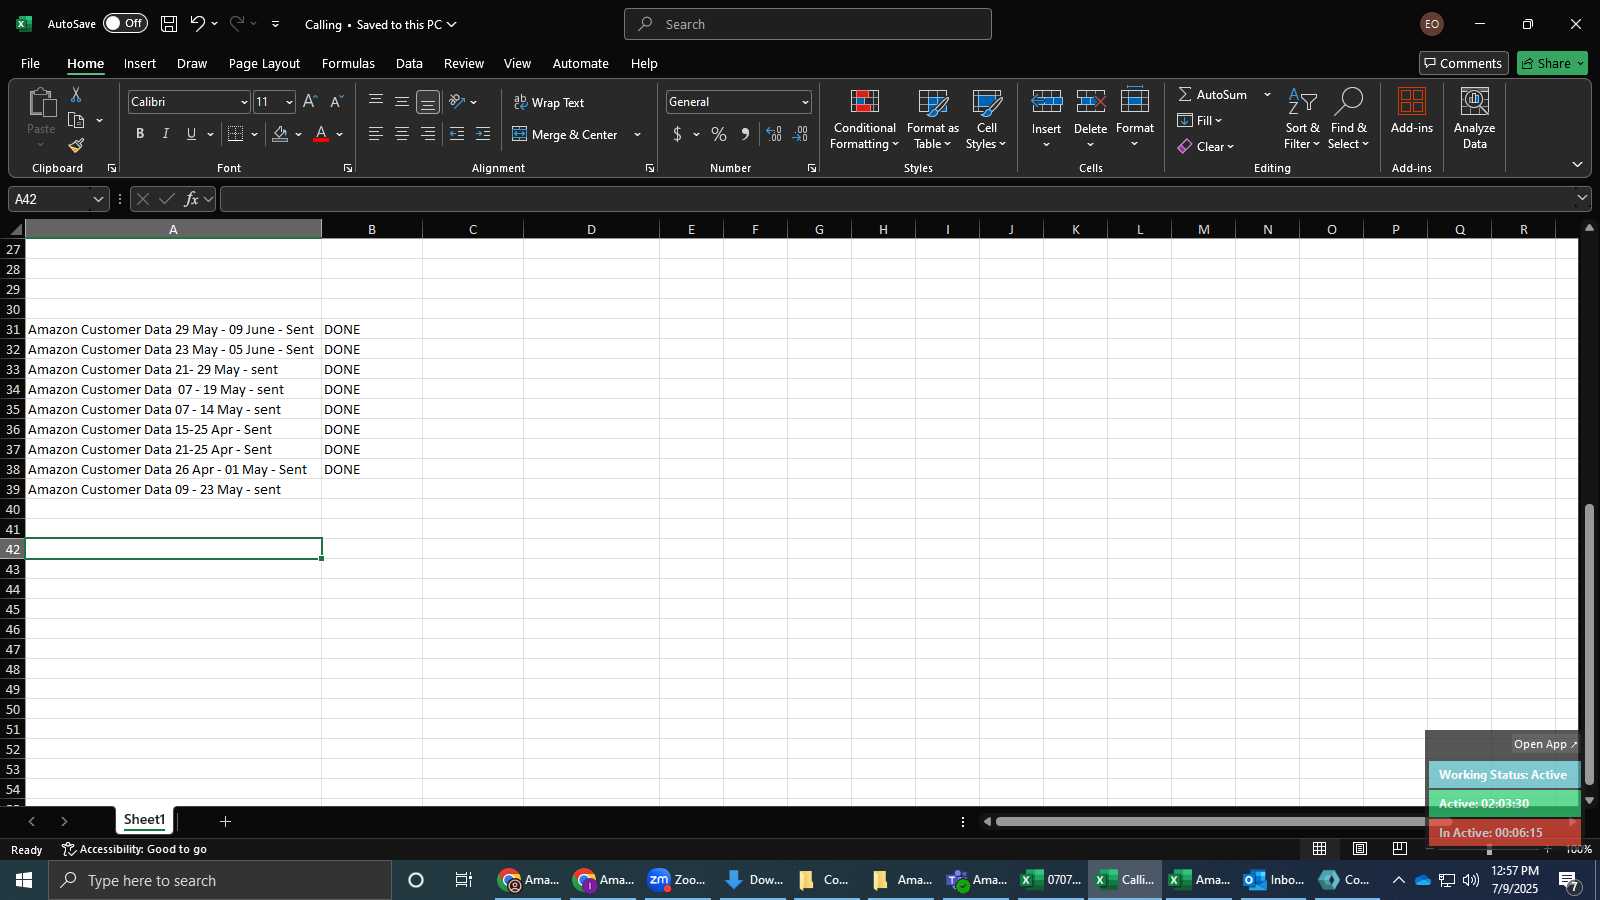
Task: Increase font size with the large A
Action: click(x=310, y=102)
